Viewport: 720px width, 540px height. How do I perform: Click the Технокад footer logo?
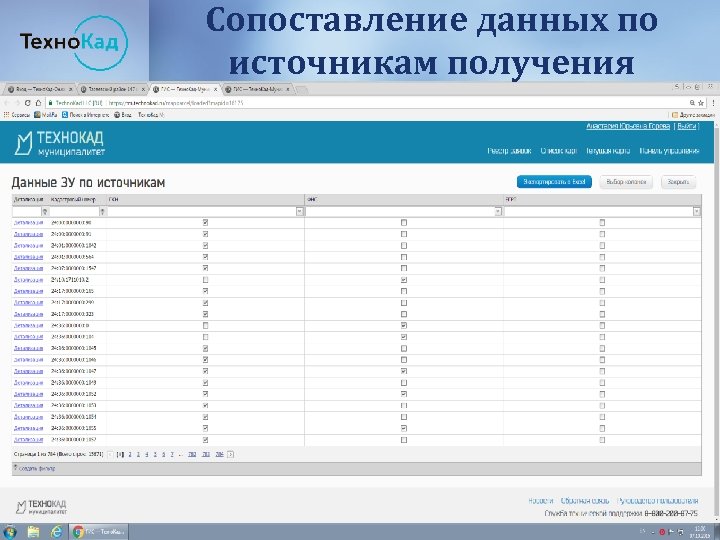41,507
